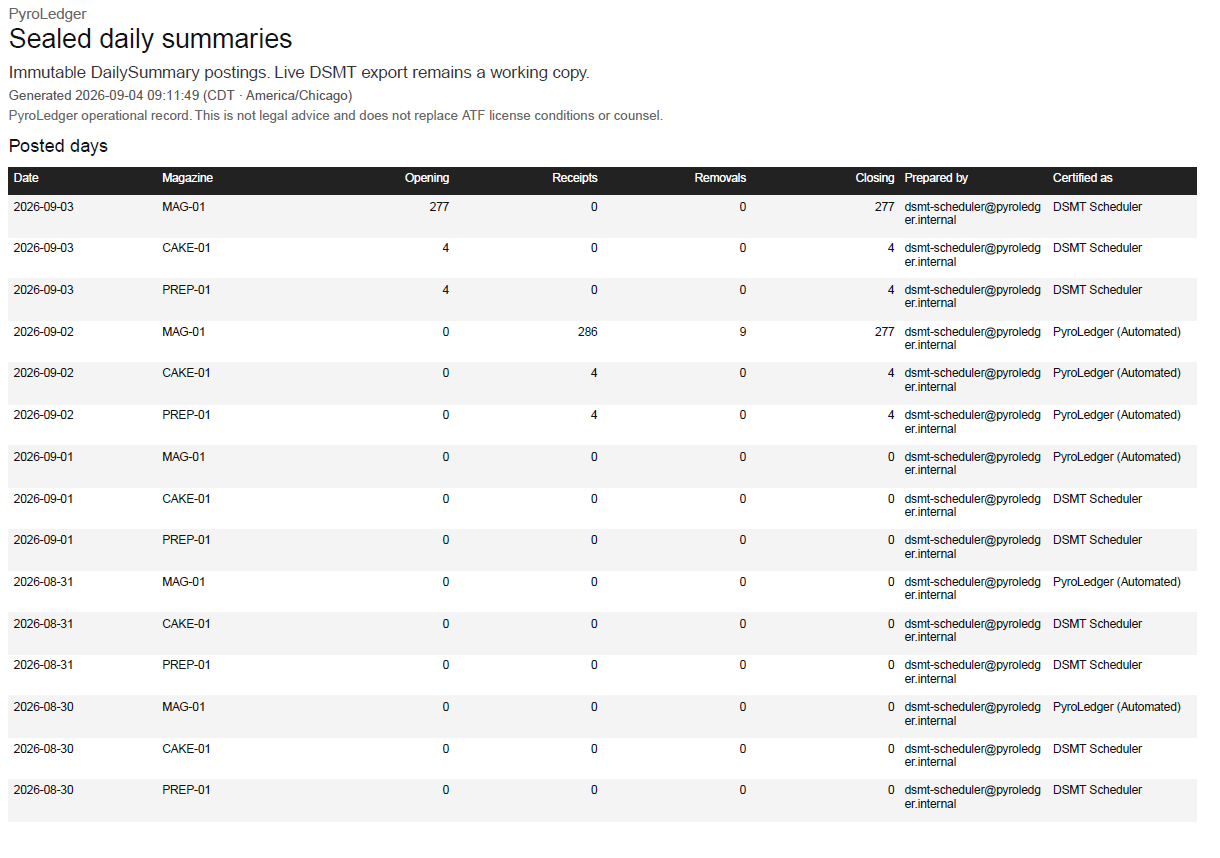Click 'PyroLedger (Automated)' in 2026-08-30 MAG-01 row
The height and width of the screenshot is (858, 1220).
tap(1117, 707)
